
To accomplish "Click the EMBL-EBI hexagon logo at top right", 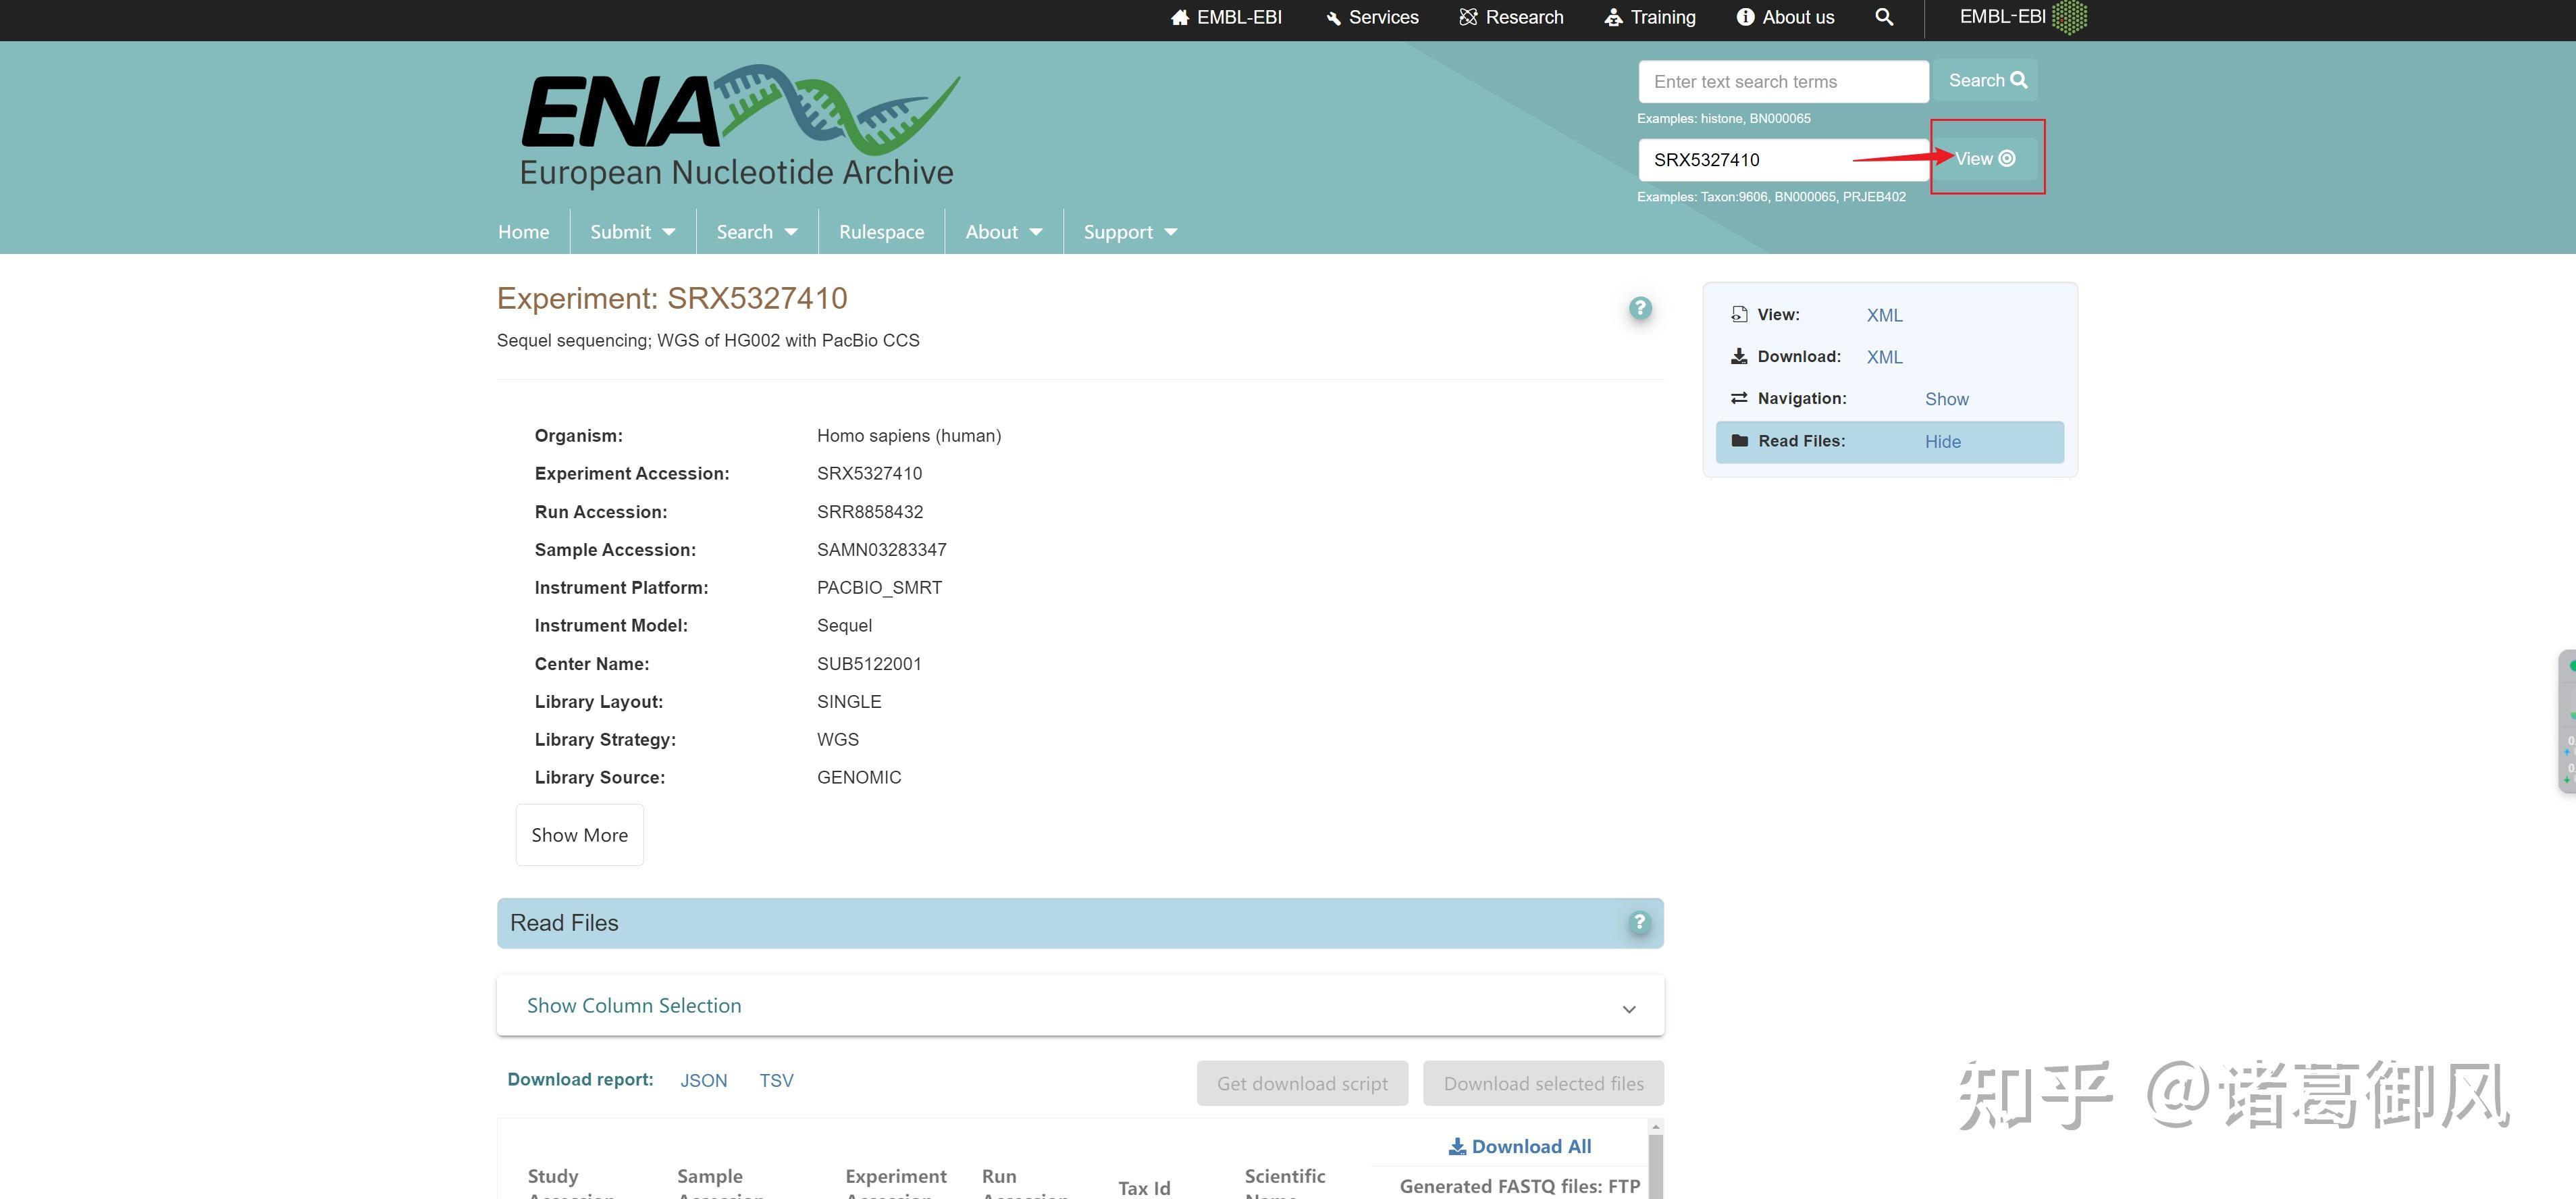I will tap(2069, 17).
